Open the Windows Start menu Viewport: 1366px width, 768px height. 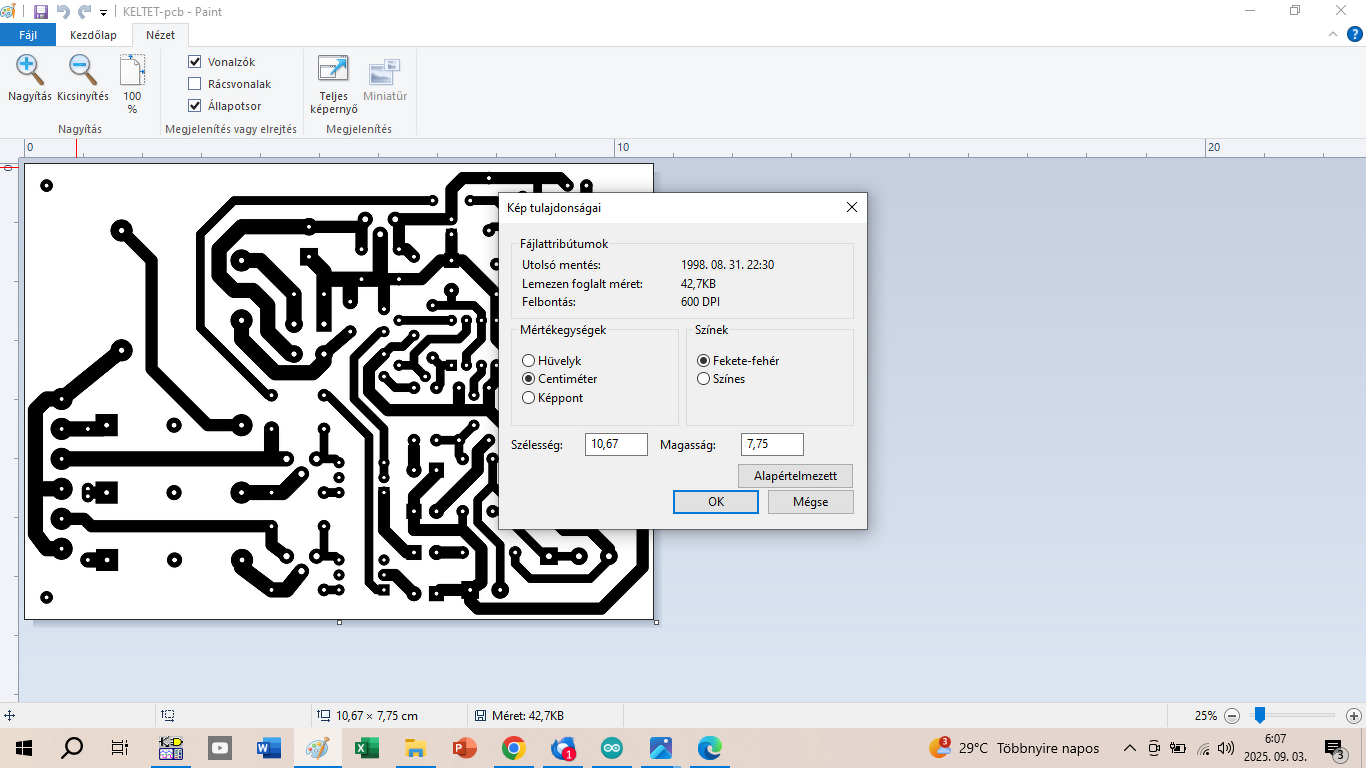click(x=23, y=747)
